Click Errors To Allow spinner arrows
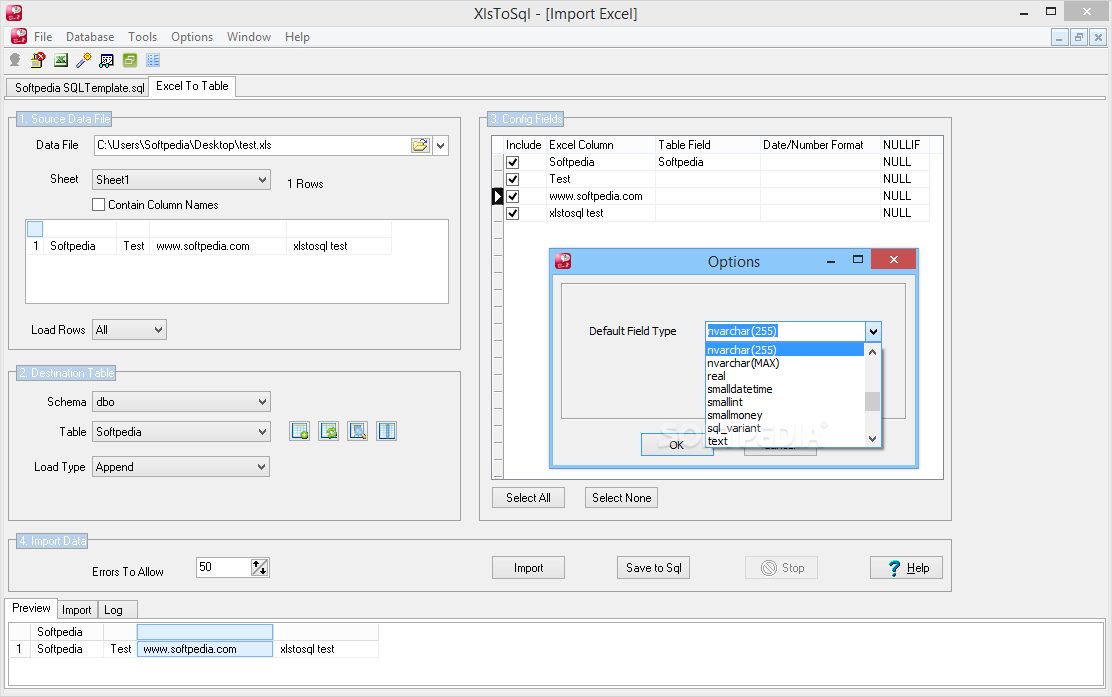The width and height of the screenshot is (1112, 697). click(260, 567)
